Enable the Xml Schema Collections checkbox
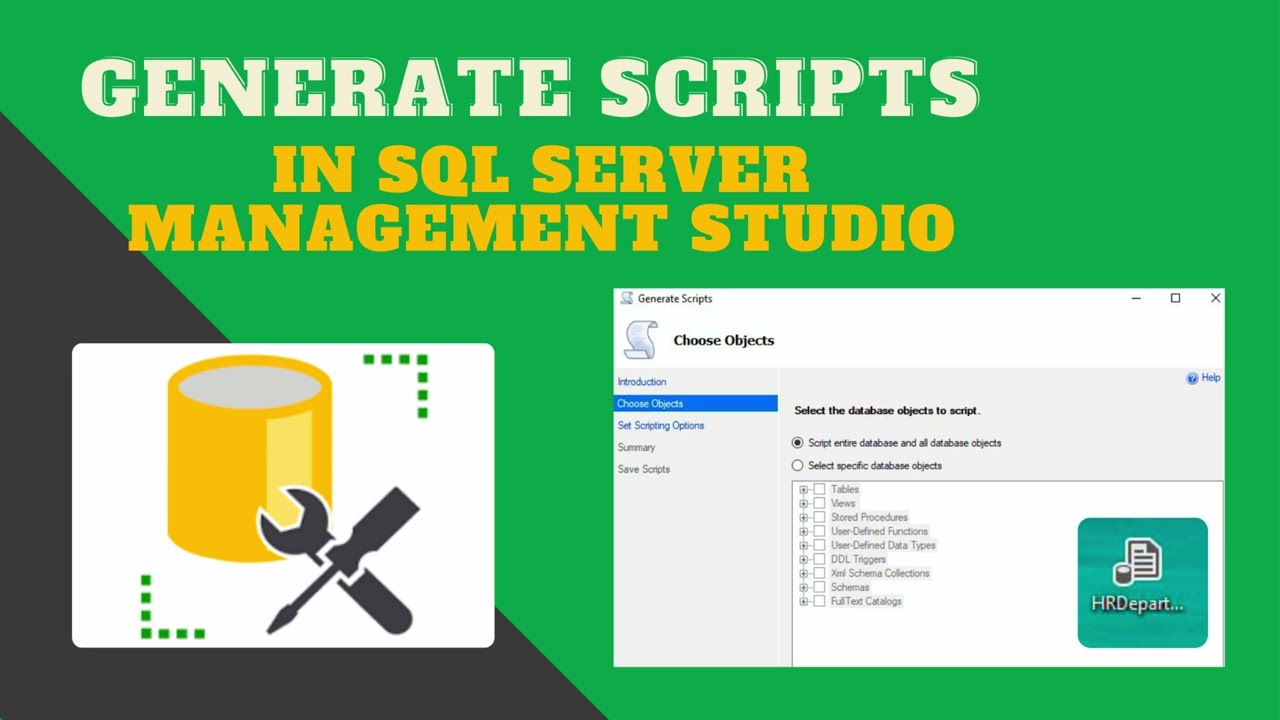The width and height of the screenshot is (1280, 720). tap(819, 574)
